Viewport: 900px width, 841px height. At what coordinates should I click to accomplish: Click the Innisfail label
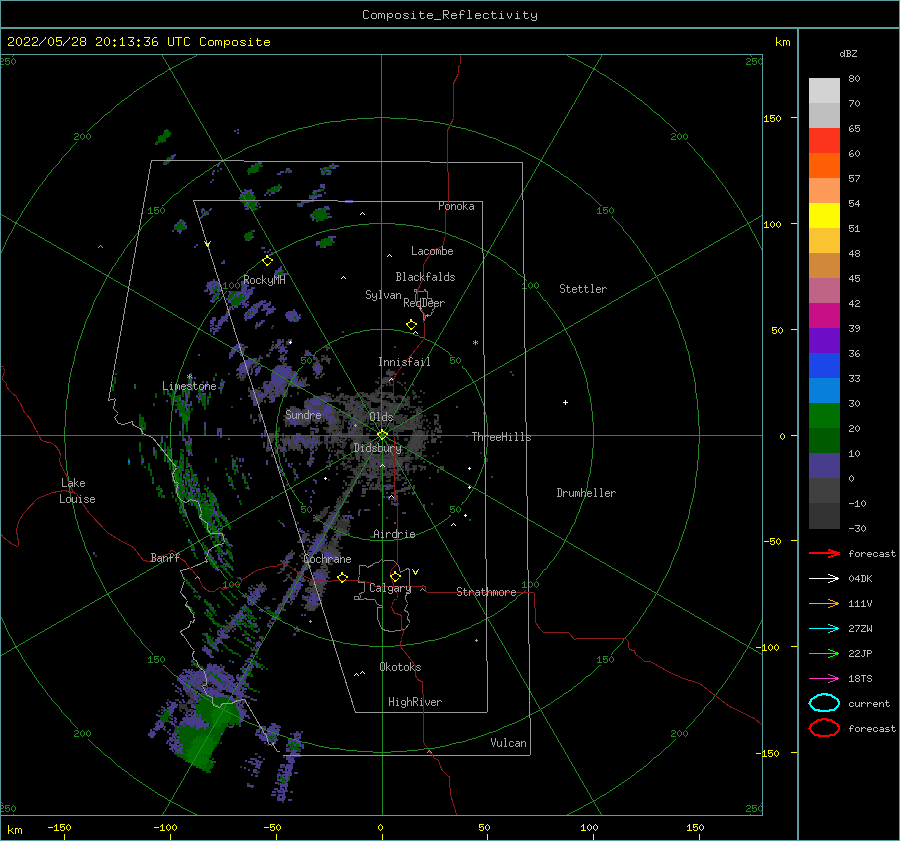click(x=404, y=362)
